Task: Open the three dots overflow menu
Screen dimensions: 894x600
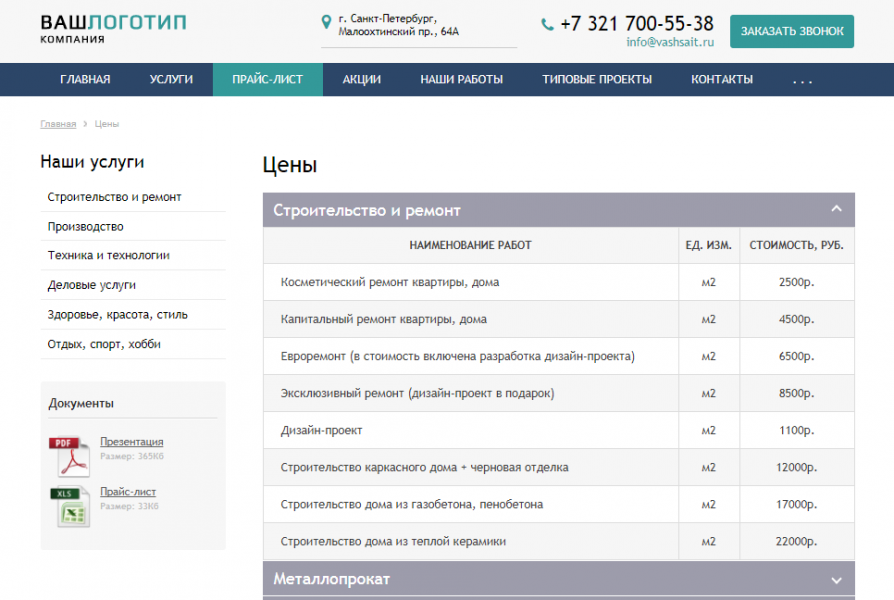Action: [x=802, y=80]
